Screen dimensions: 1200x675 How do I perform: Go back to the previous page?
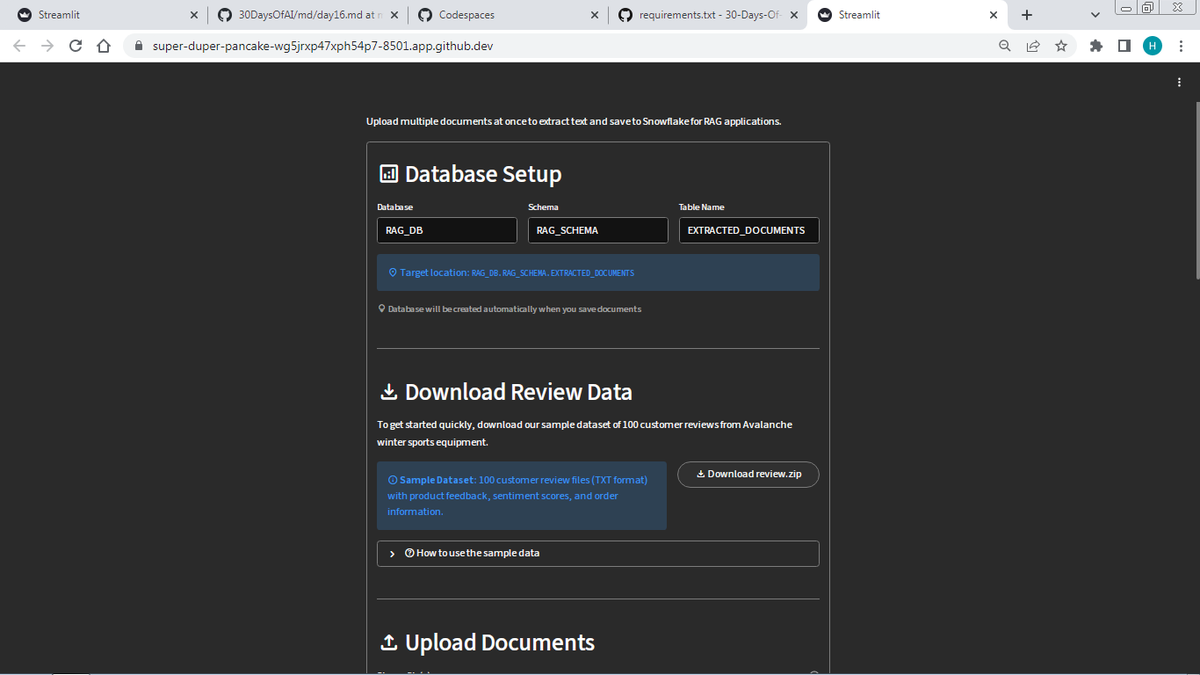(19, 46)
